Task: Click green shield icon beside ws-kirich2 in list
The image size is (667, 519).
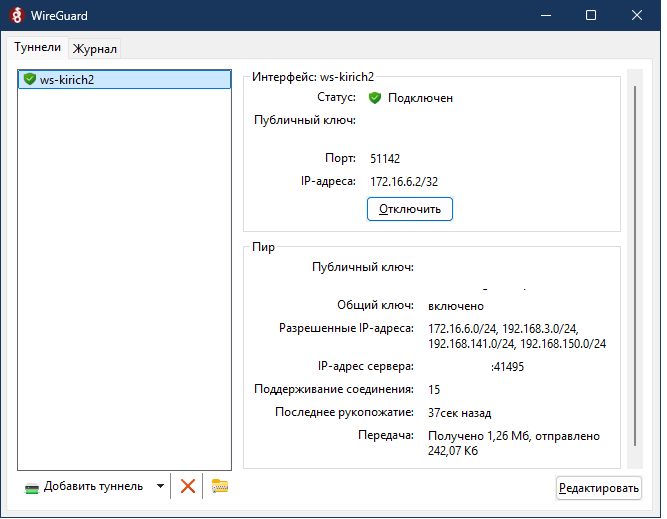Action: pos(29,80)
